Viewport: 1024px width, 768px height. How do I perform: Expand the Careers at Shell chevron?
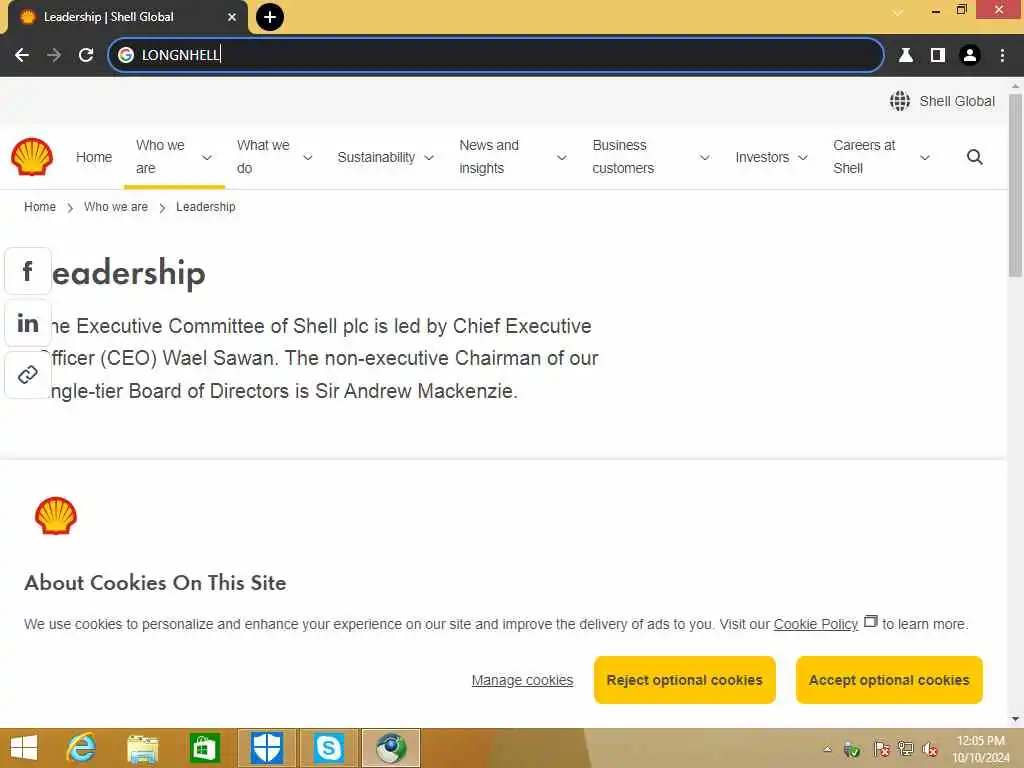[924, 157]
